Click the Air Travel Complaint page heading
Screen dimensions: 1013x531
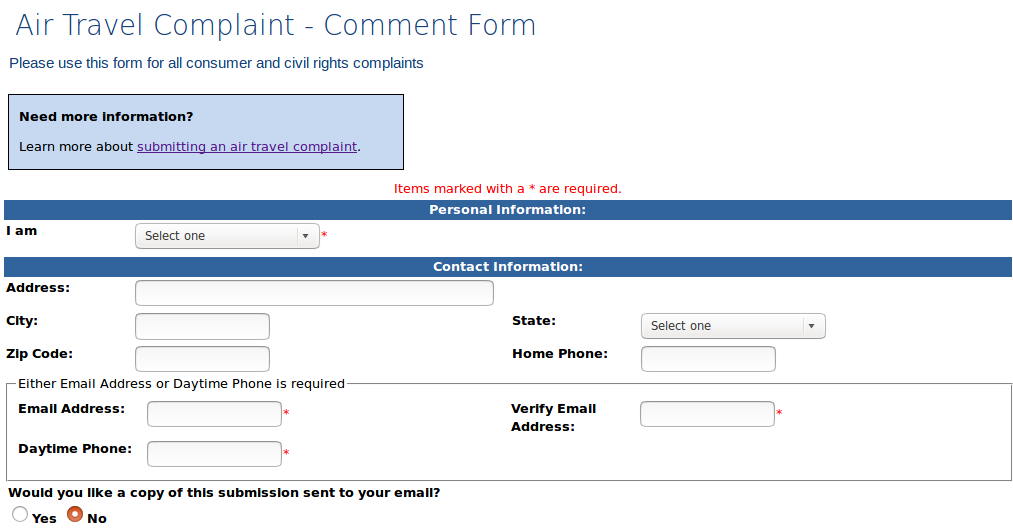pos(276,25)
